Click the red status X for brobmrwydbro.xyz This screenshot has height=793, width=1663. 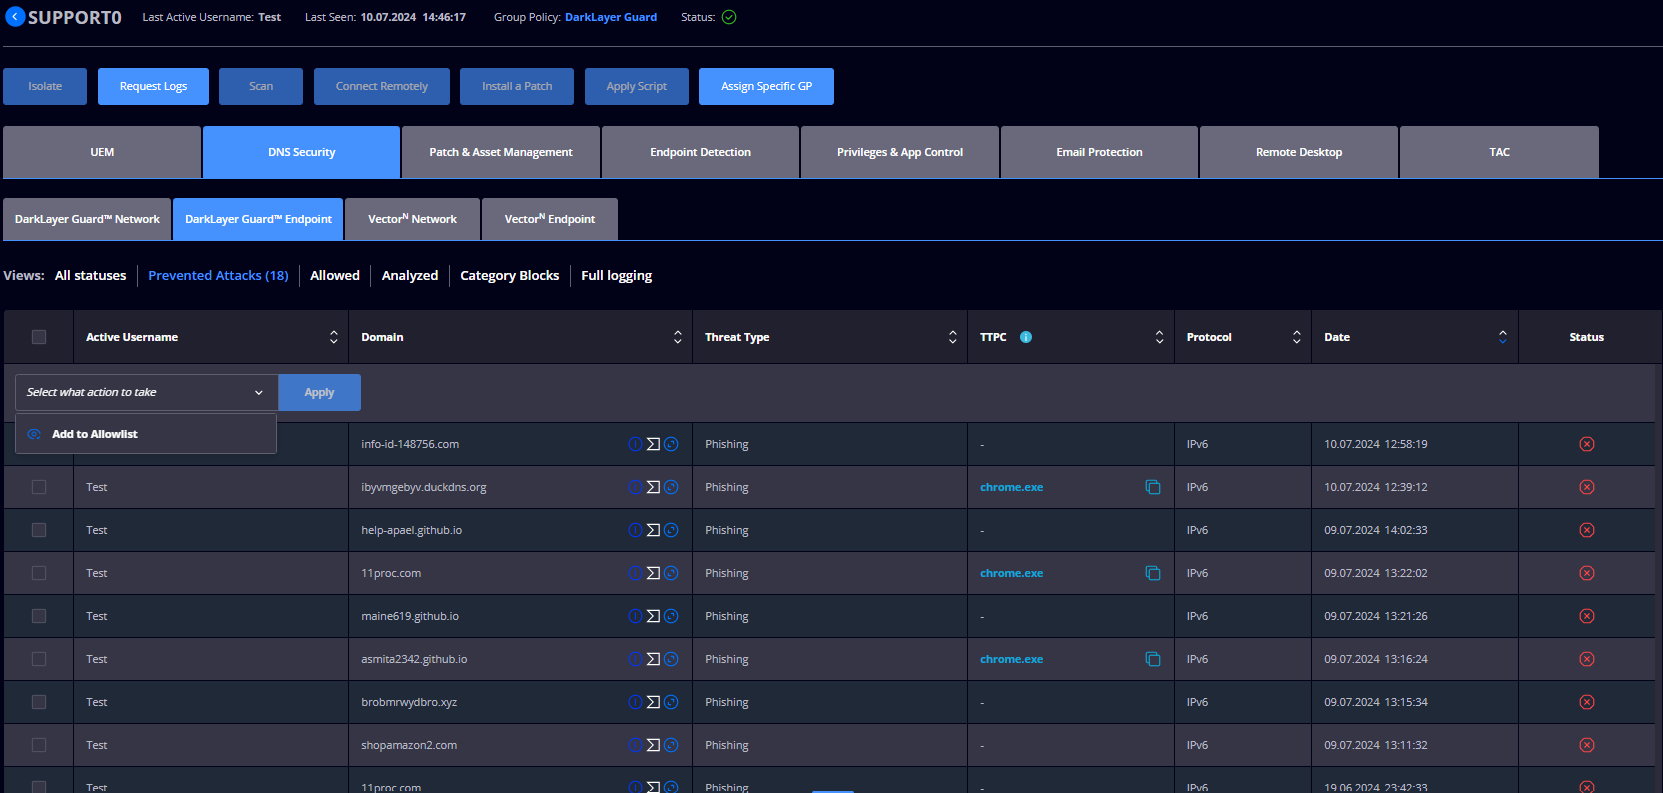click(1587, 702)
